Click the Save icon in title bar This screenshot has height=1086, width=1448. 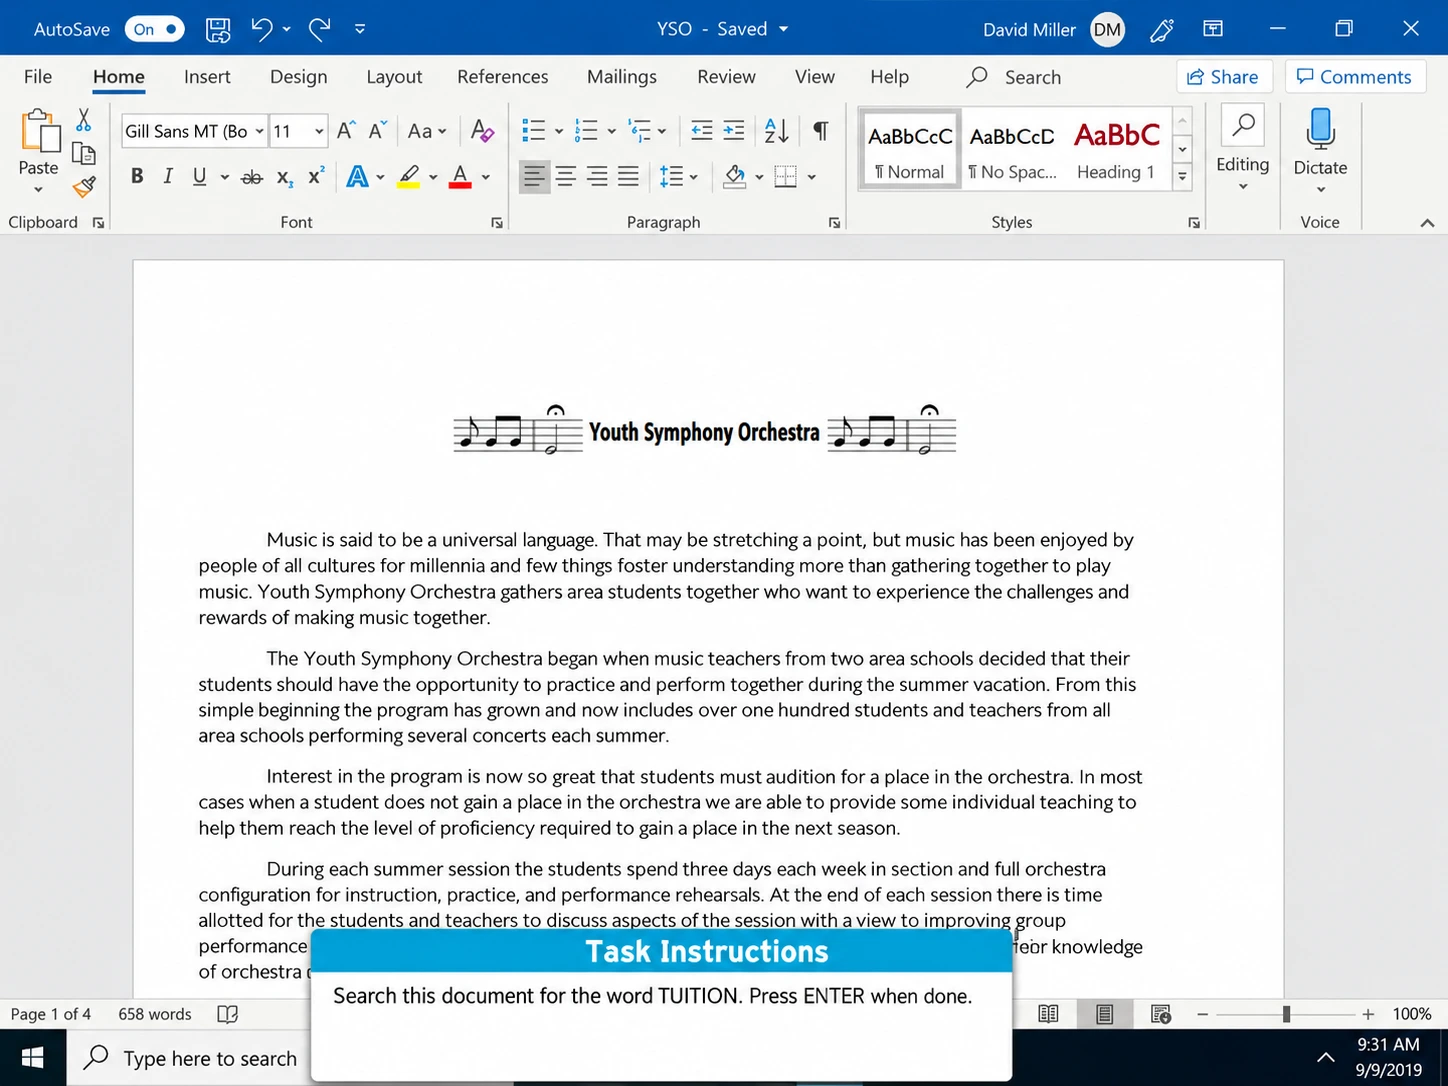pos(218,30)
